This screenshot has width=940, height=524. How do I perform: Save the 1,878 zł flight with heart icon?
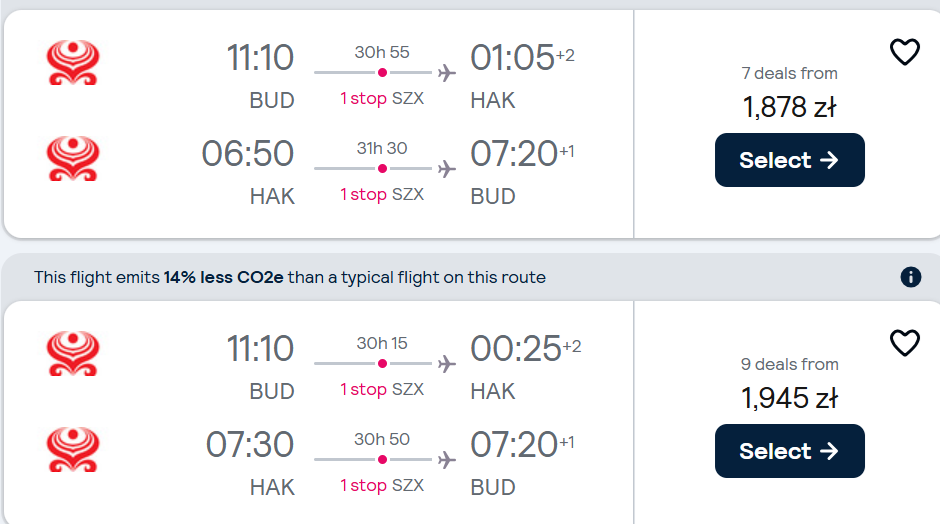905,52
